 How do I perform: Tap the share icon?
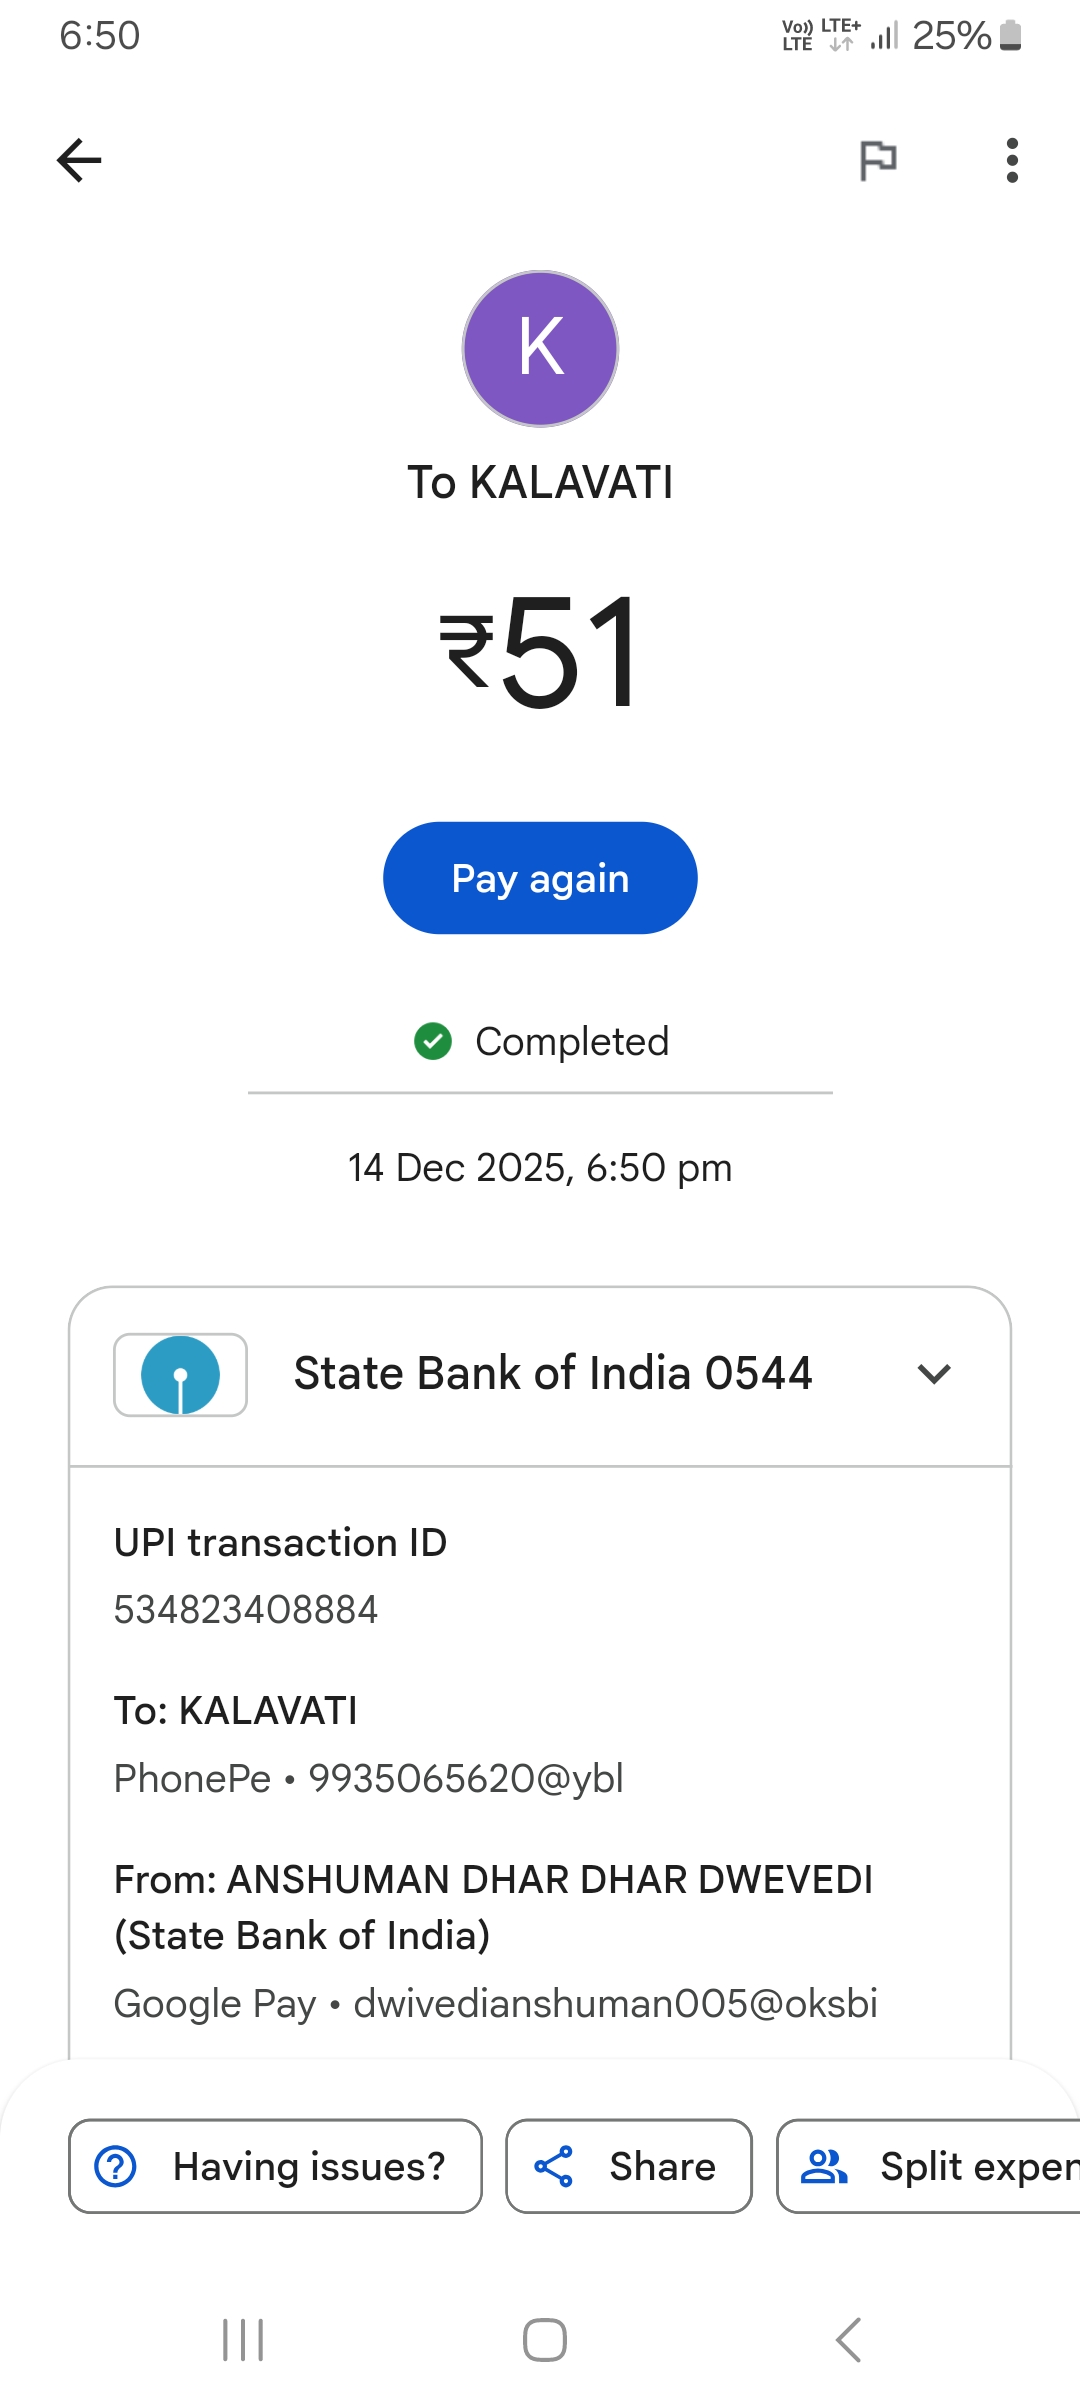(554, 2166)
